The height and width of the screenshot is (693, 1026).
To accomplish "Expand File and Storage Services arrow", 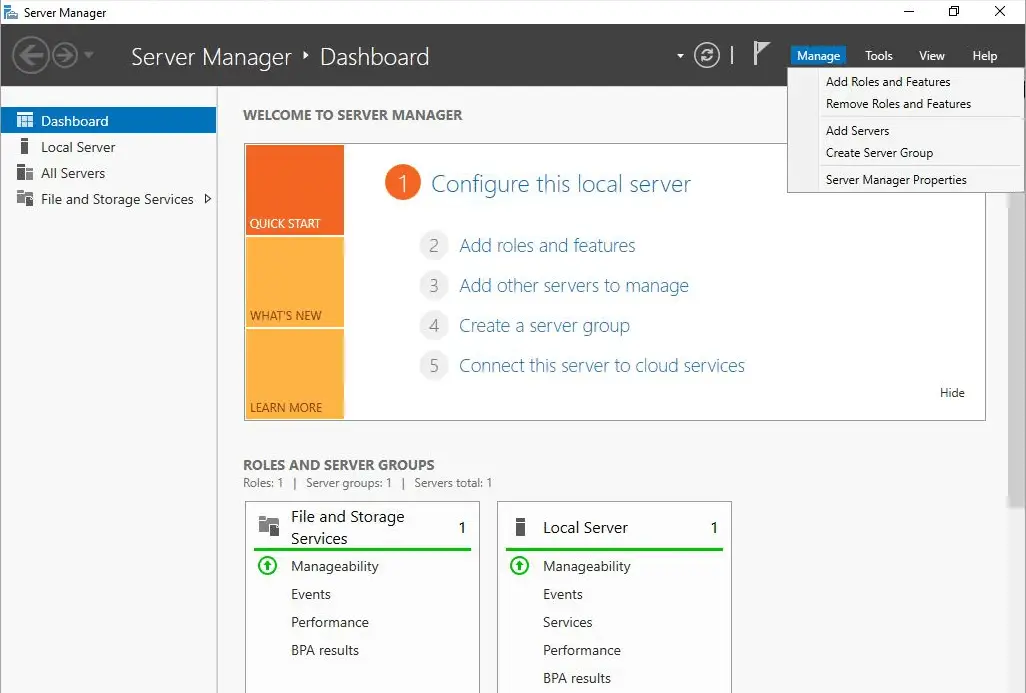I will coord(207,199).
